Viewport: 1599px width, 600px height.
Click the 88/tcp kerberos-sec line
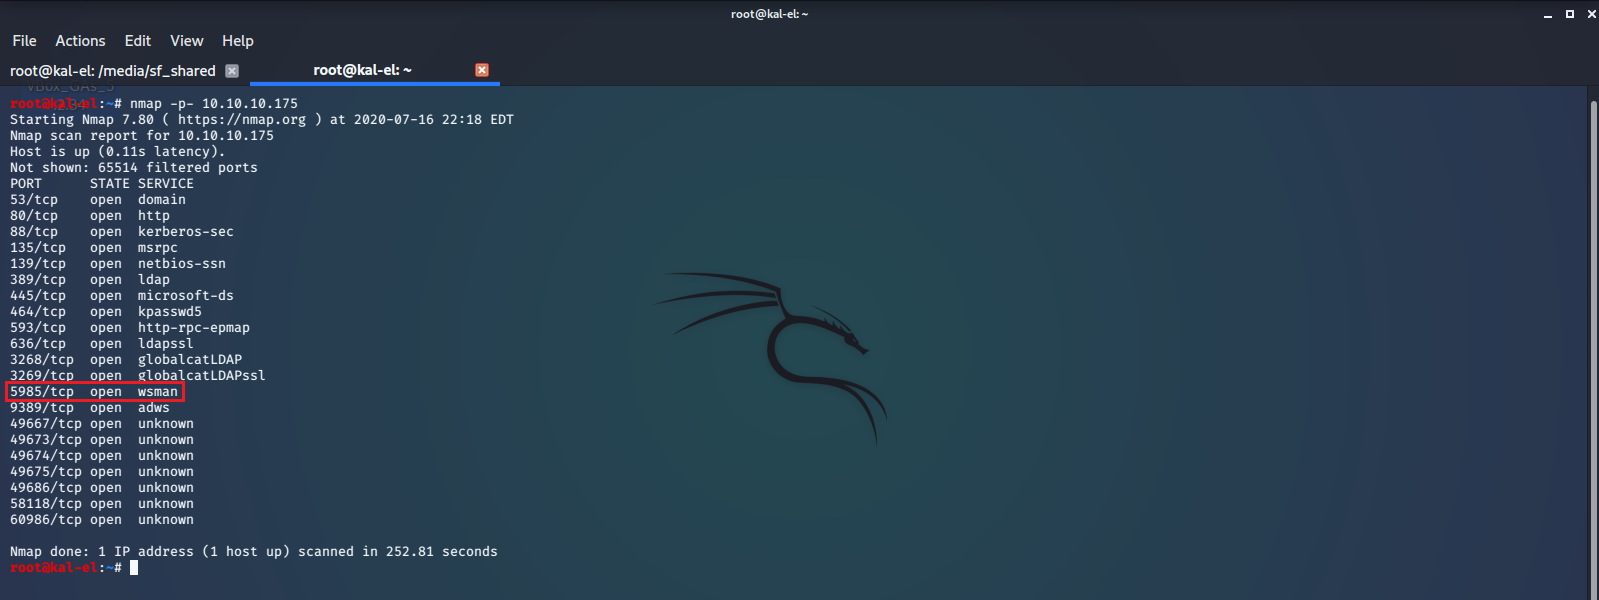122,232
